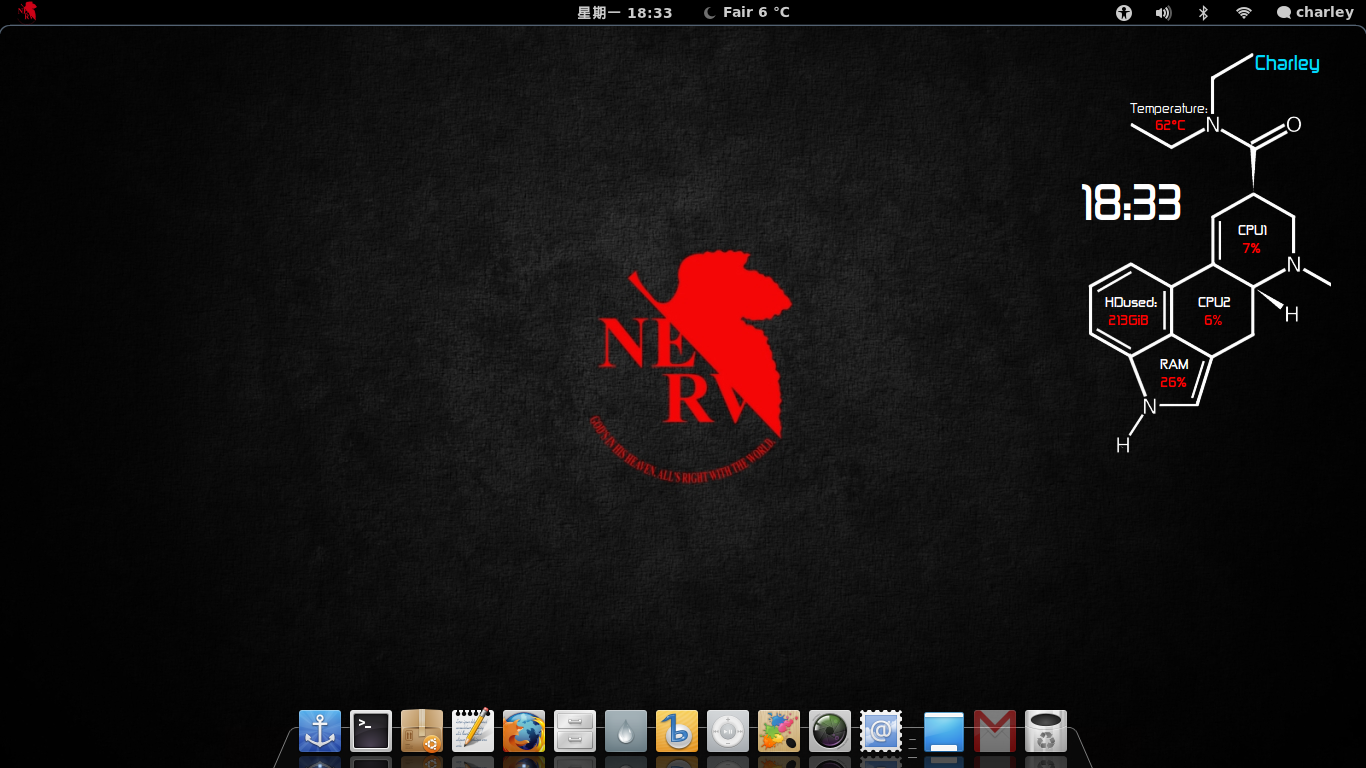Screen dimensions: 1366x768
Task: Open the Activities overview via NERV logo
Action: 28,12
